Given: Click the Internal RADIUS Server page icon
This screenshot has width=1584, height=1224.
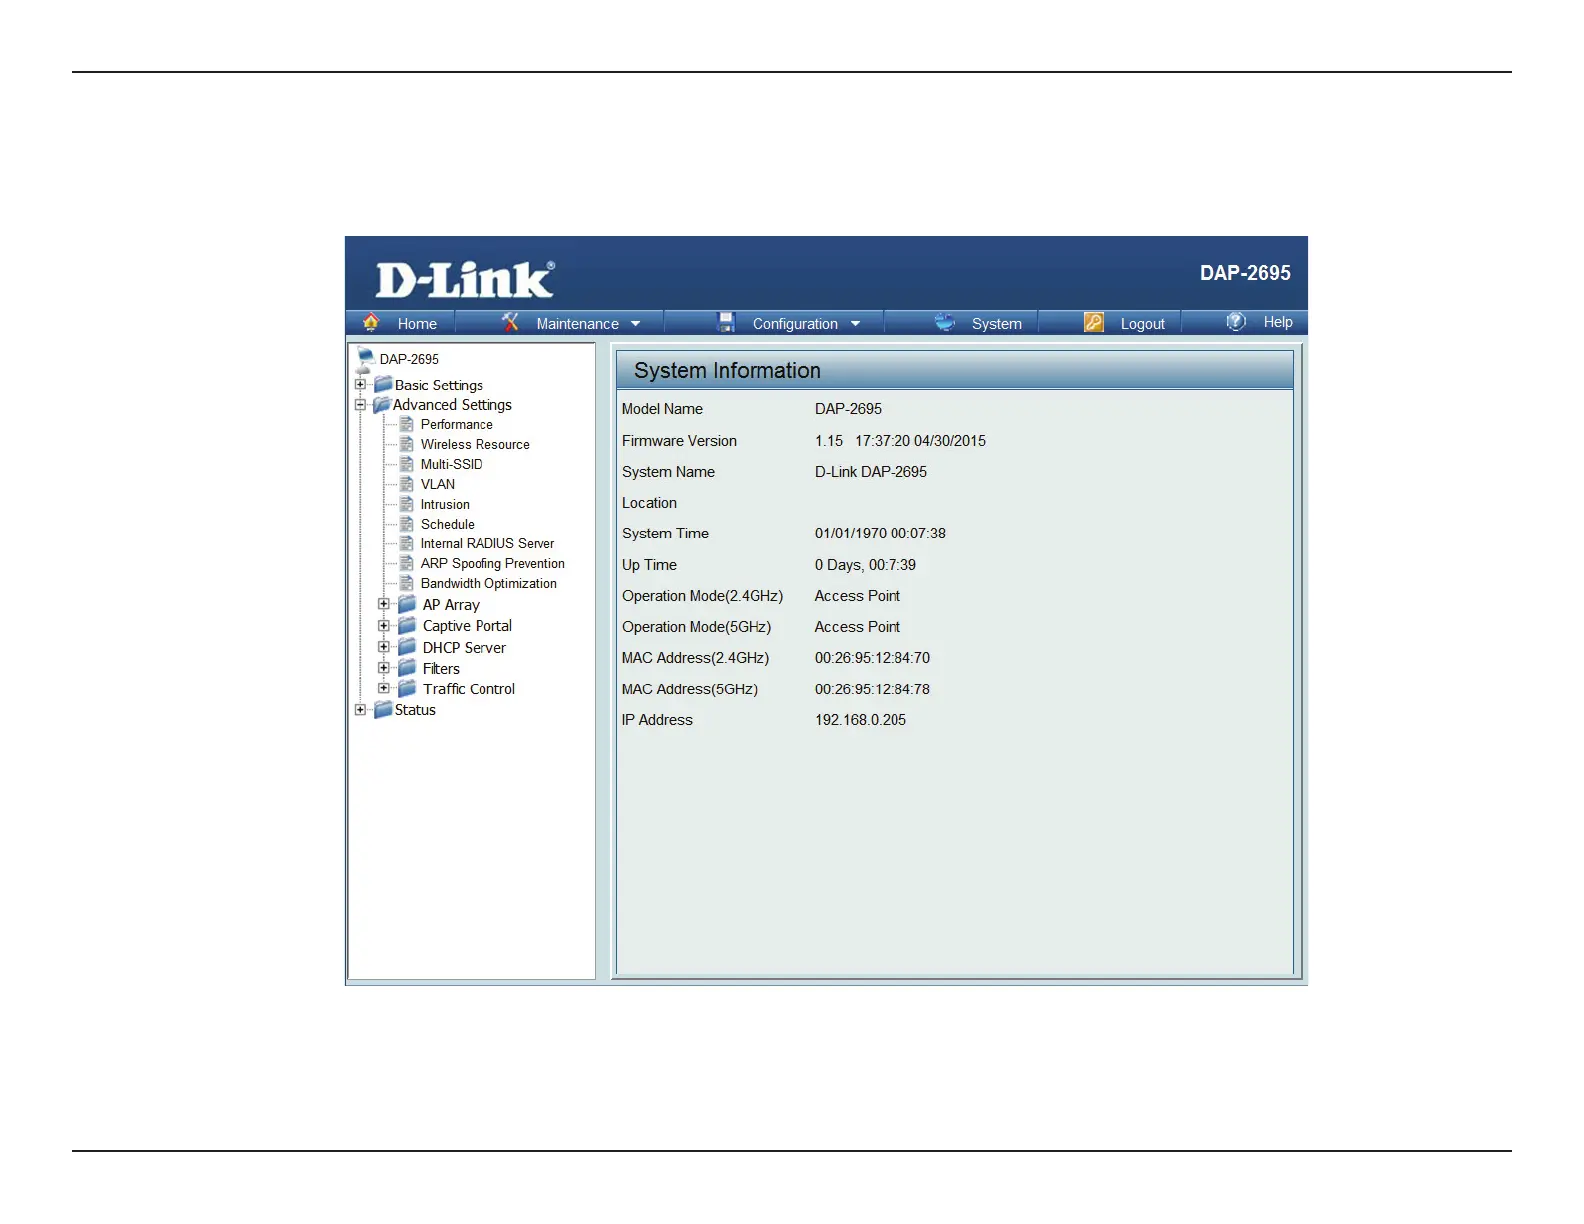Looking at the screenshot, I should click(x=407, y=543).
